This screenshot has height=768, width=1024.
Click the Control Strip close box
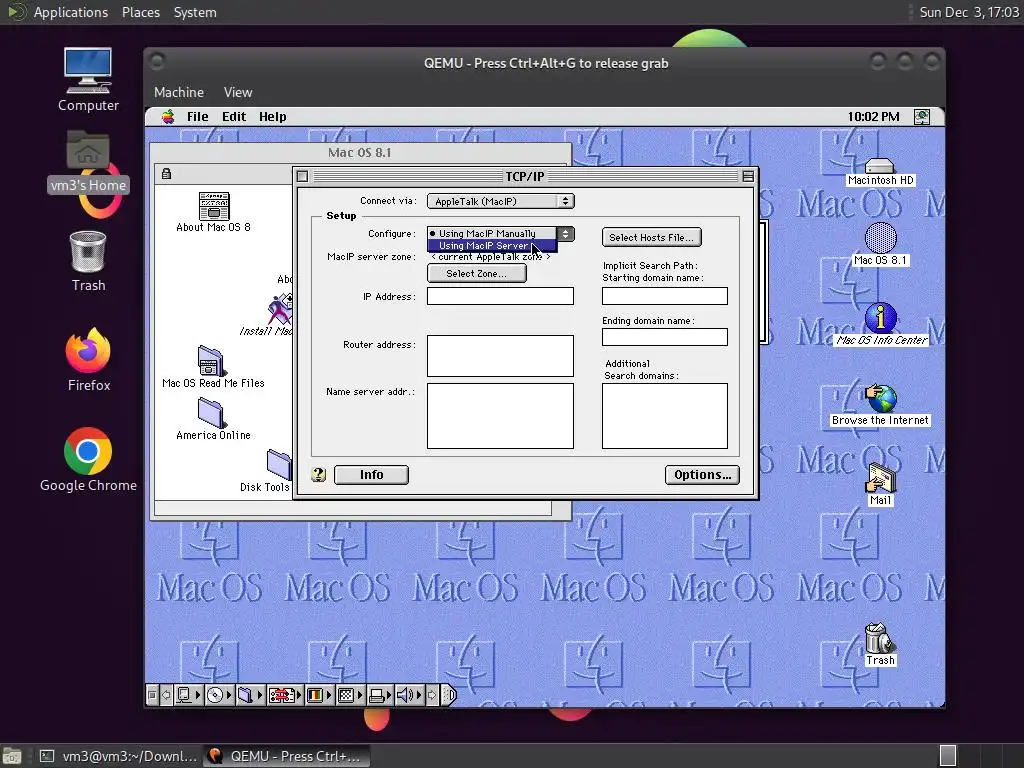pos(152,696)
